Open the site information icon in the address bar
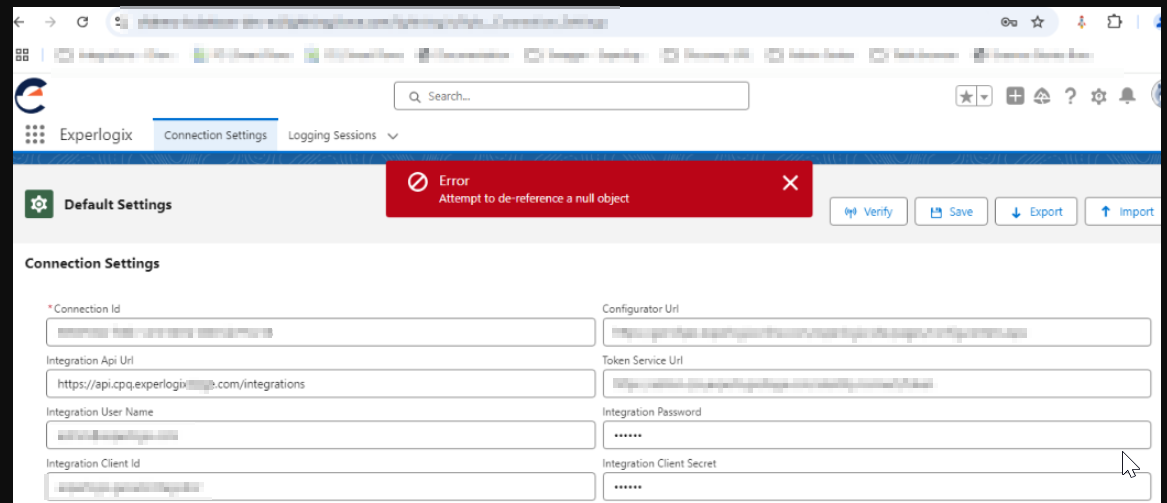 coord(118,22)
